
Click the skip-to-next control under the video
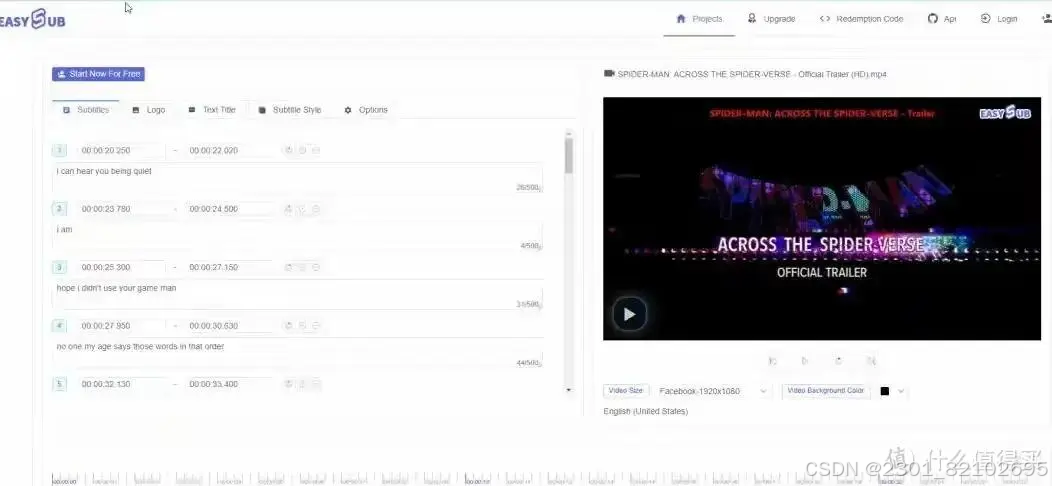pos(871,361)
